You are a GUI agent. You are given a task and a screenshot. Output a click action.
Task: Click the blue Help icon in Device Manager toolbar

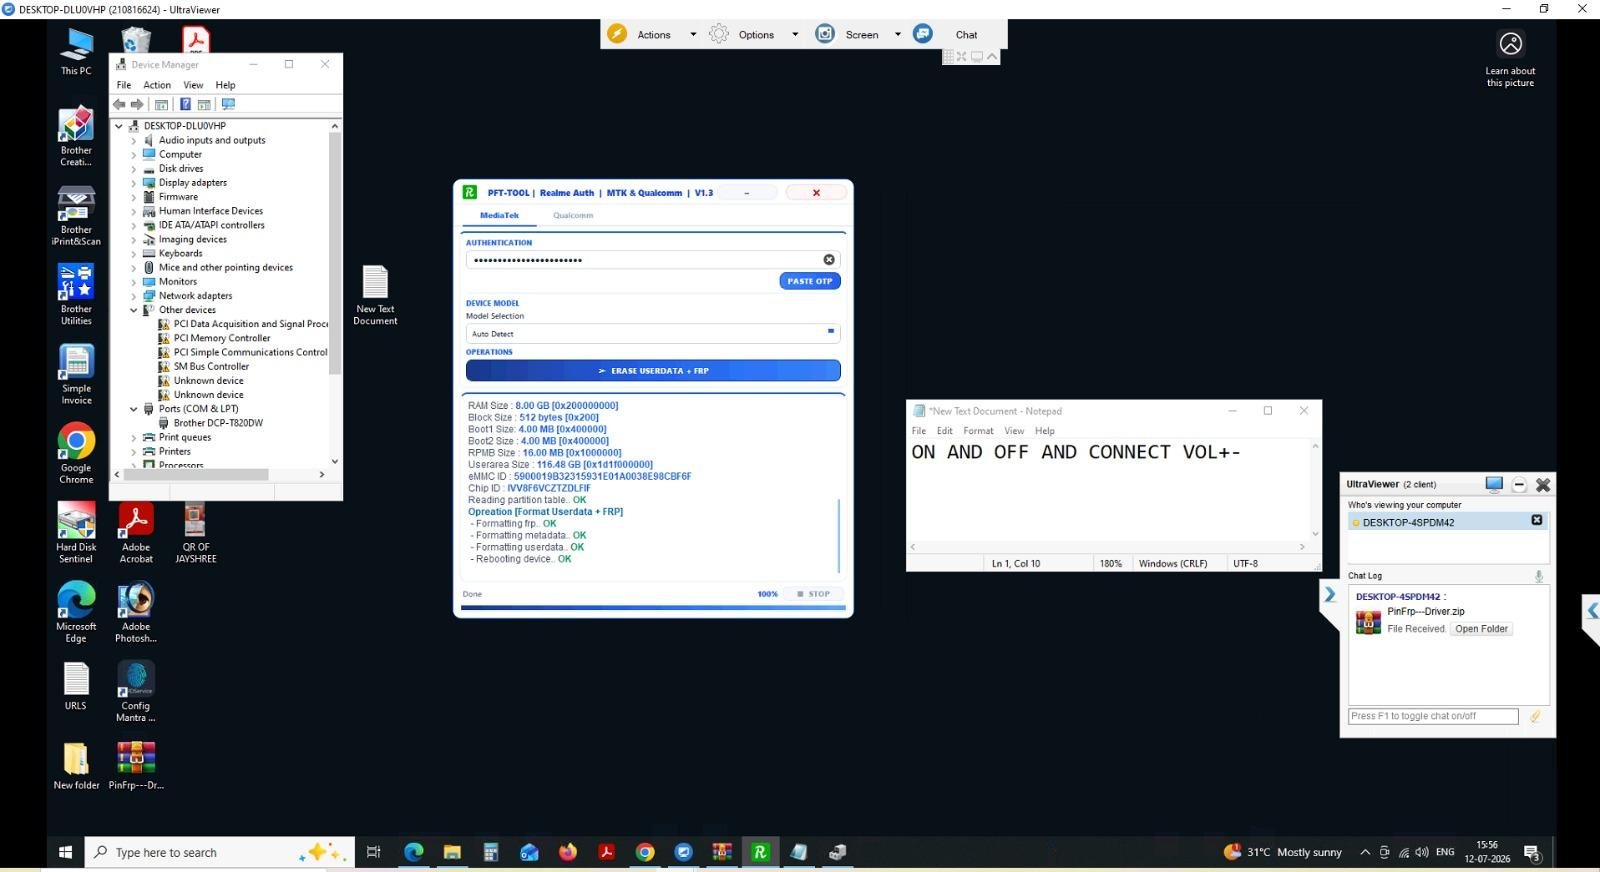click(x=185, y=104)
